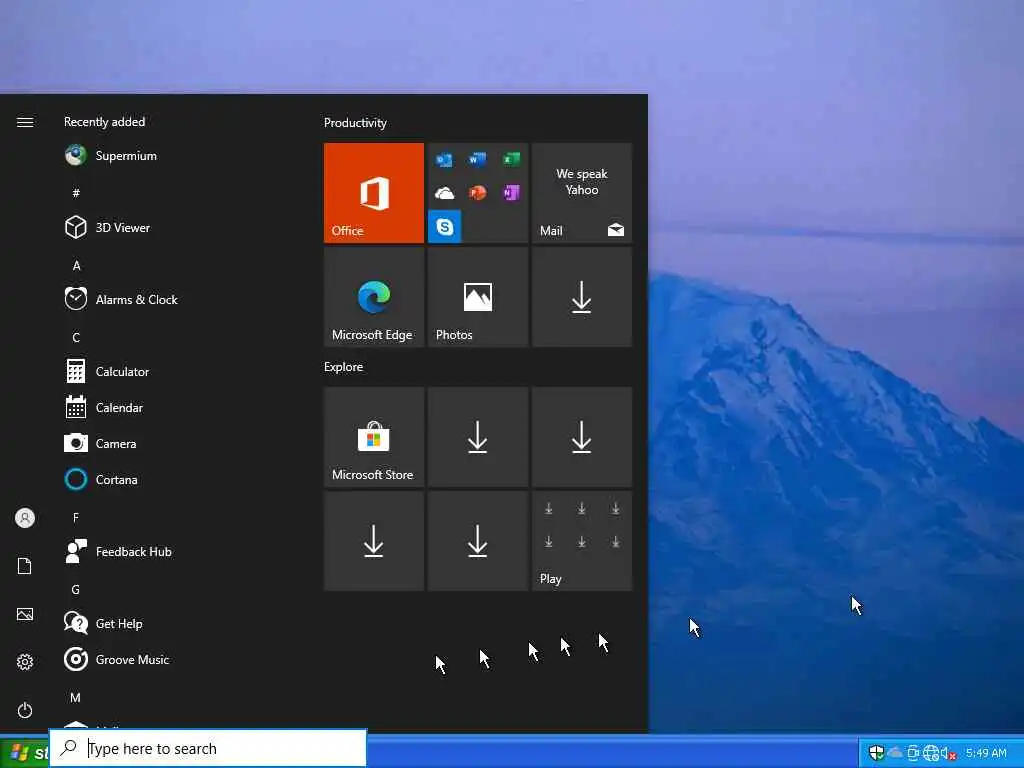Launch the Camera app
Image resolution: width=1024 pixels, height=768 pixels.
click(101, 443)
